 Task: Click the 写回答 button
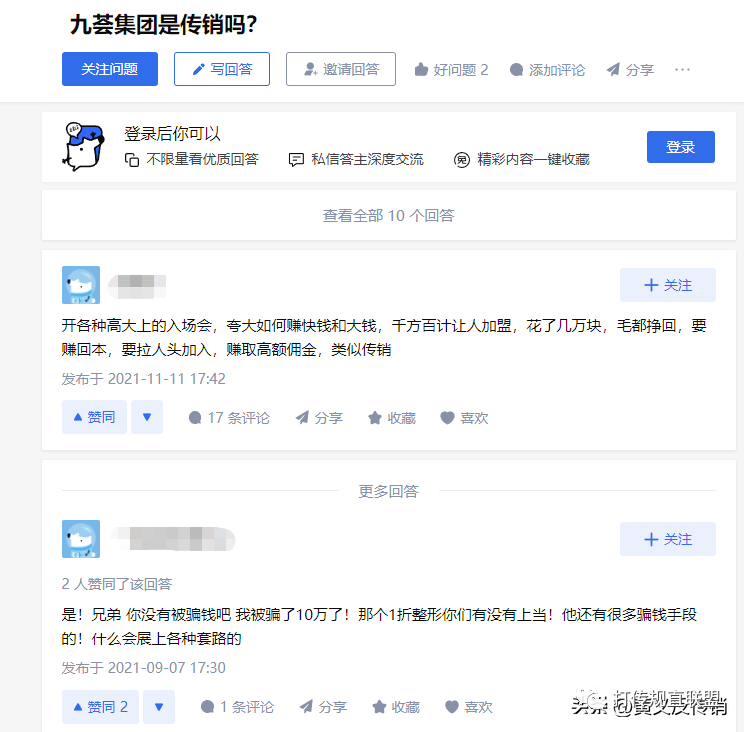click(222, 69)
